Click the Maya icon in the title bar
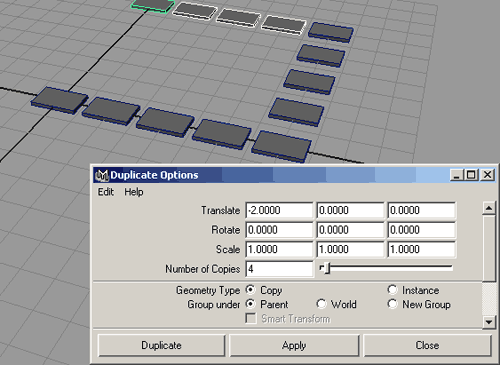 [102, 175]
